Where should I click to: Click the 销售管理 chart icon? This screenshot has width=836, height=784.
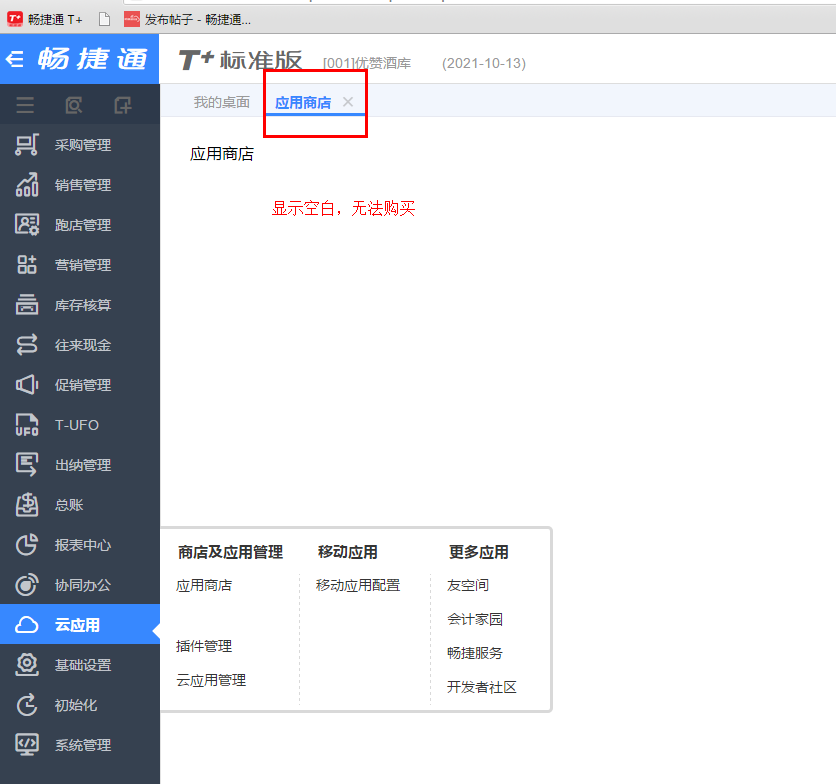pos(27,185)
